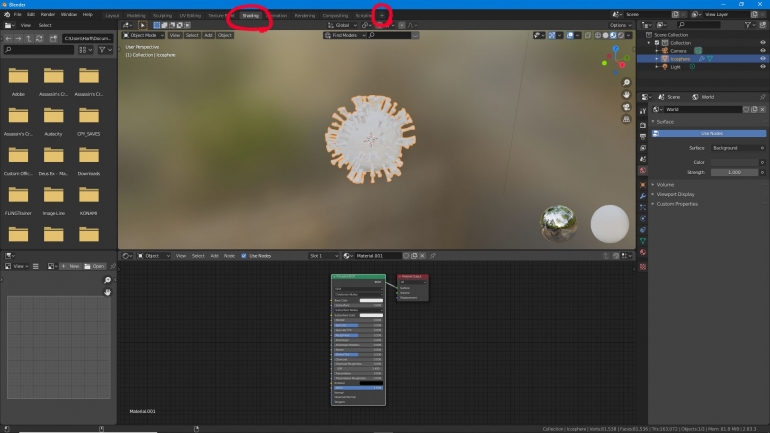Switch to the Rendering workspace tab

coord(304,16)
